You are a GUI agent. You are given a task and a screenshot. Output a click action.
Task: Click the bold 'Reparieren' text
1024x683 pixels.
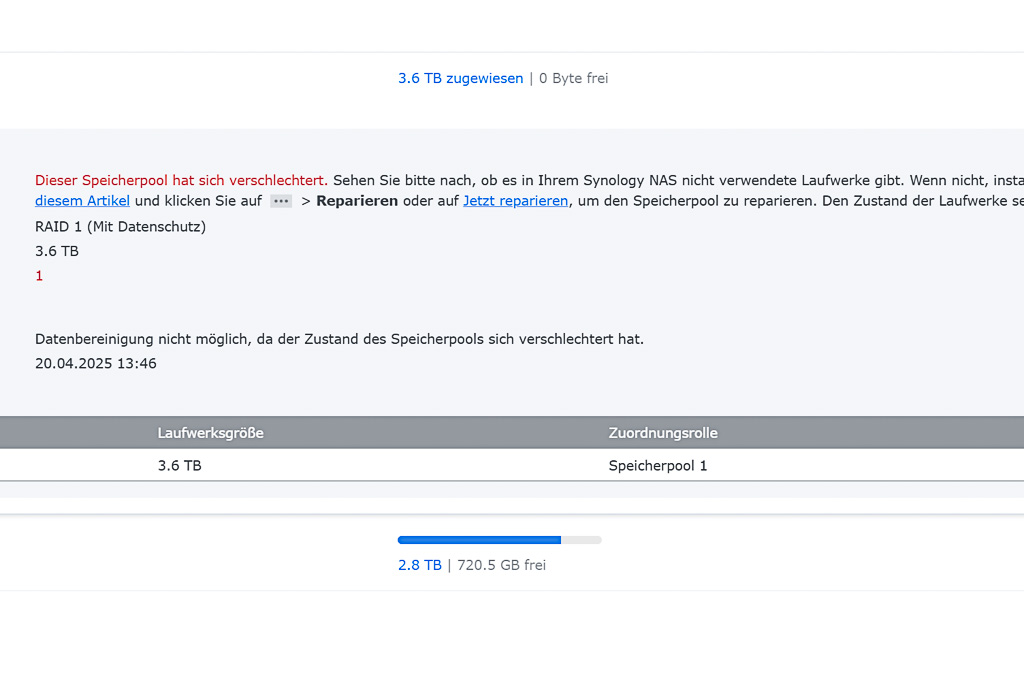click(x=357, y=200)
